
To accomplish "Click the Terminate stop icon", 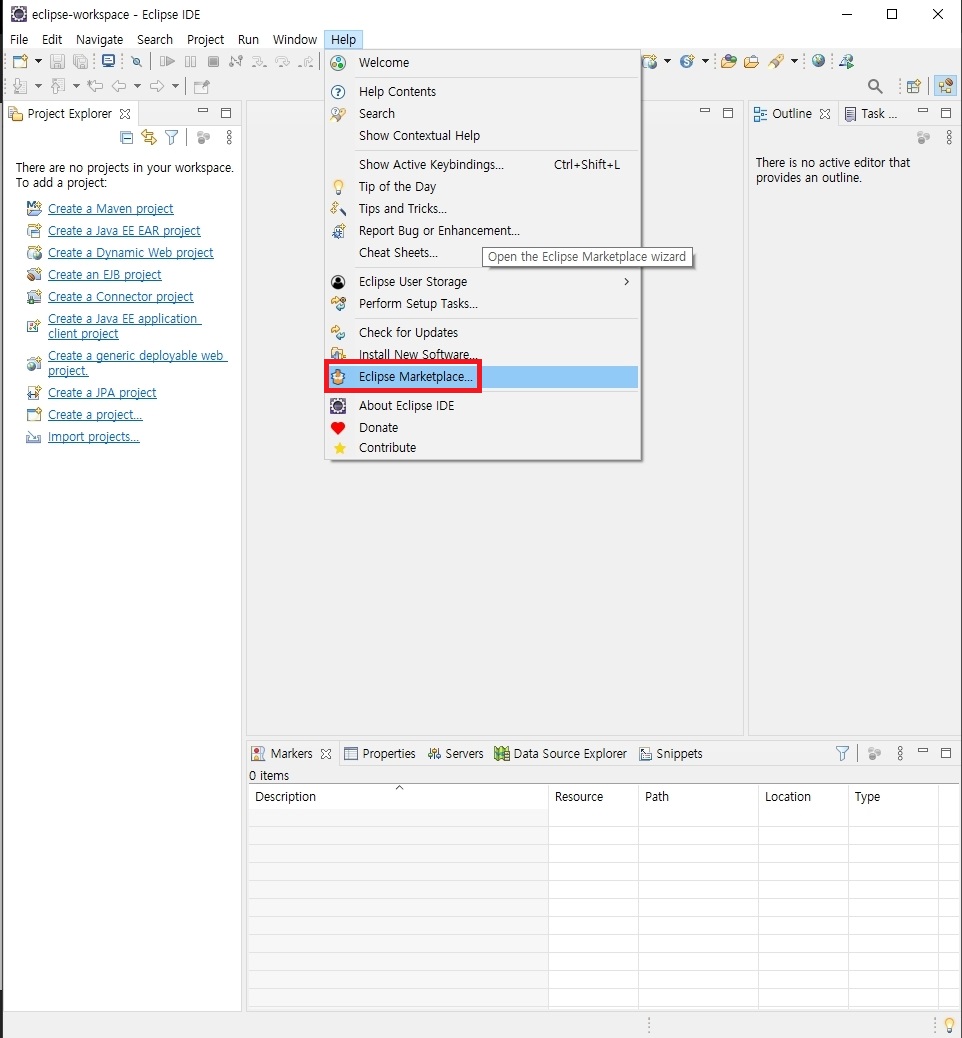I will [213, 62].
